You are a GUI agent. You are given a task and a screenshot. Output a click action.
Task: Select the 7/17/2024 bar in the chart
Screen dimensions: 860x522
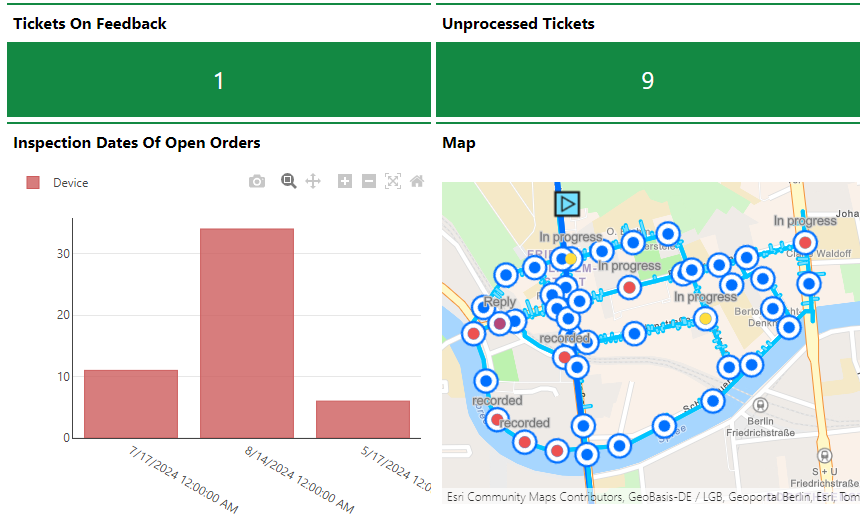click(x=131, y=404)
